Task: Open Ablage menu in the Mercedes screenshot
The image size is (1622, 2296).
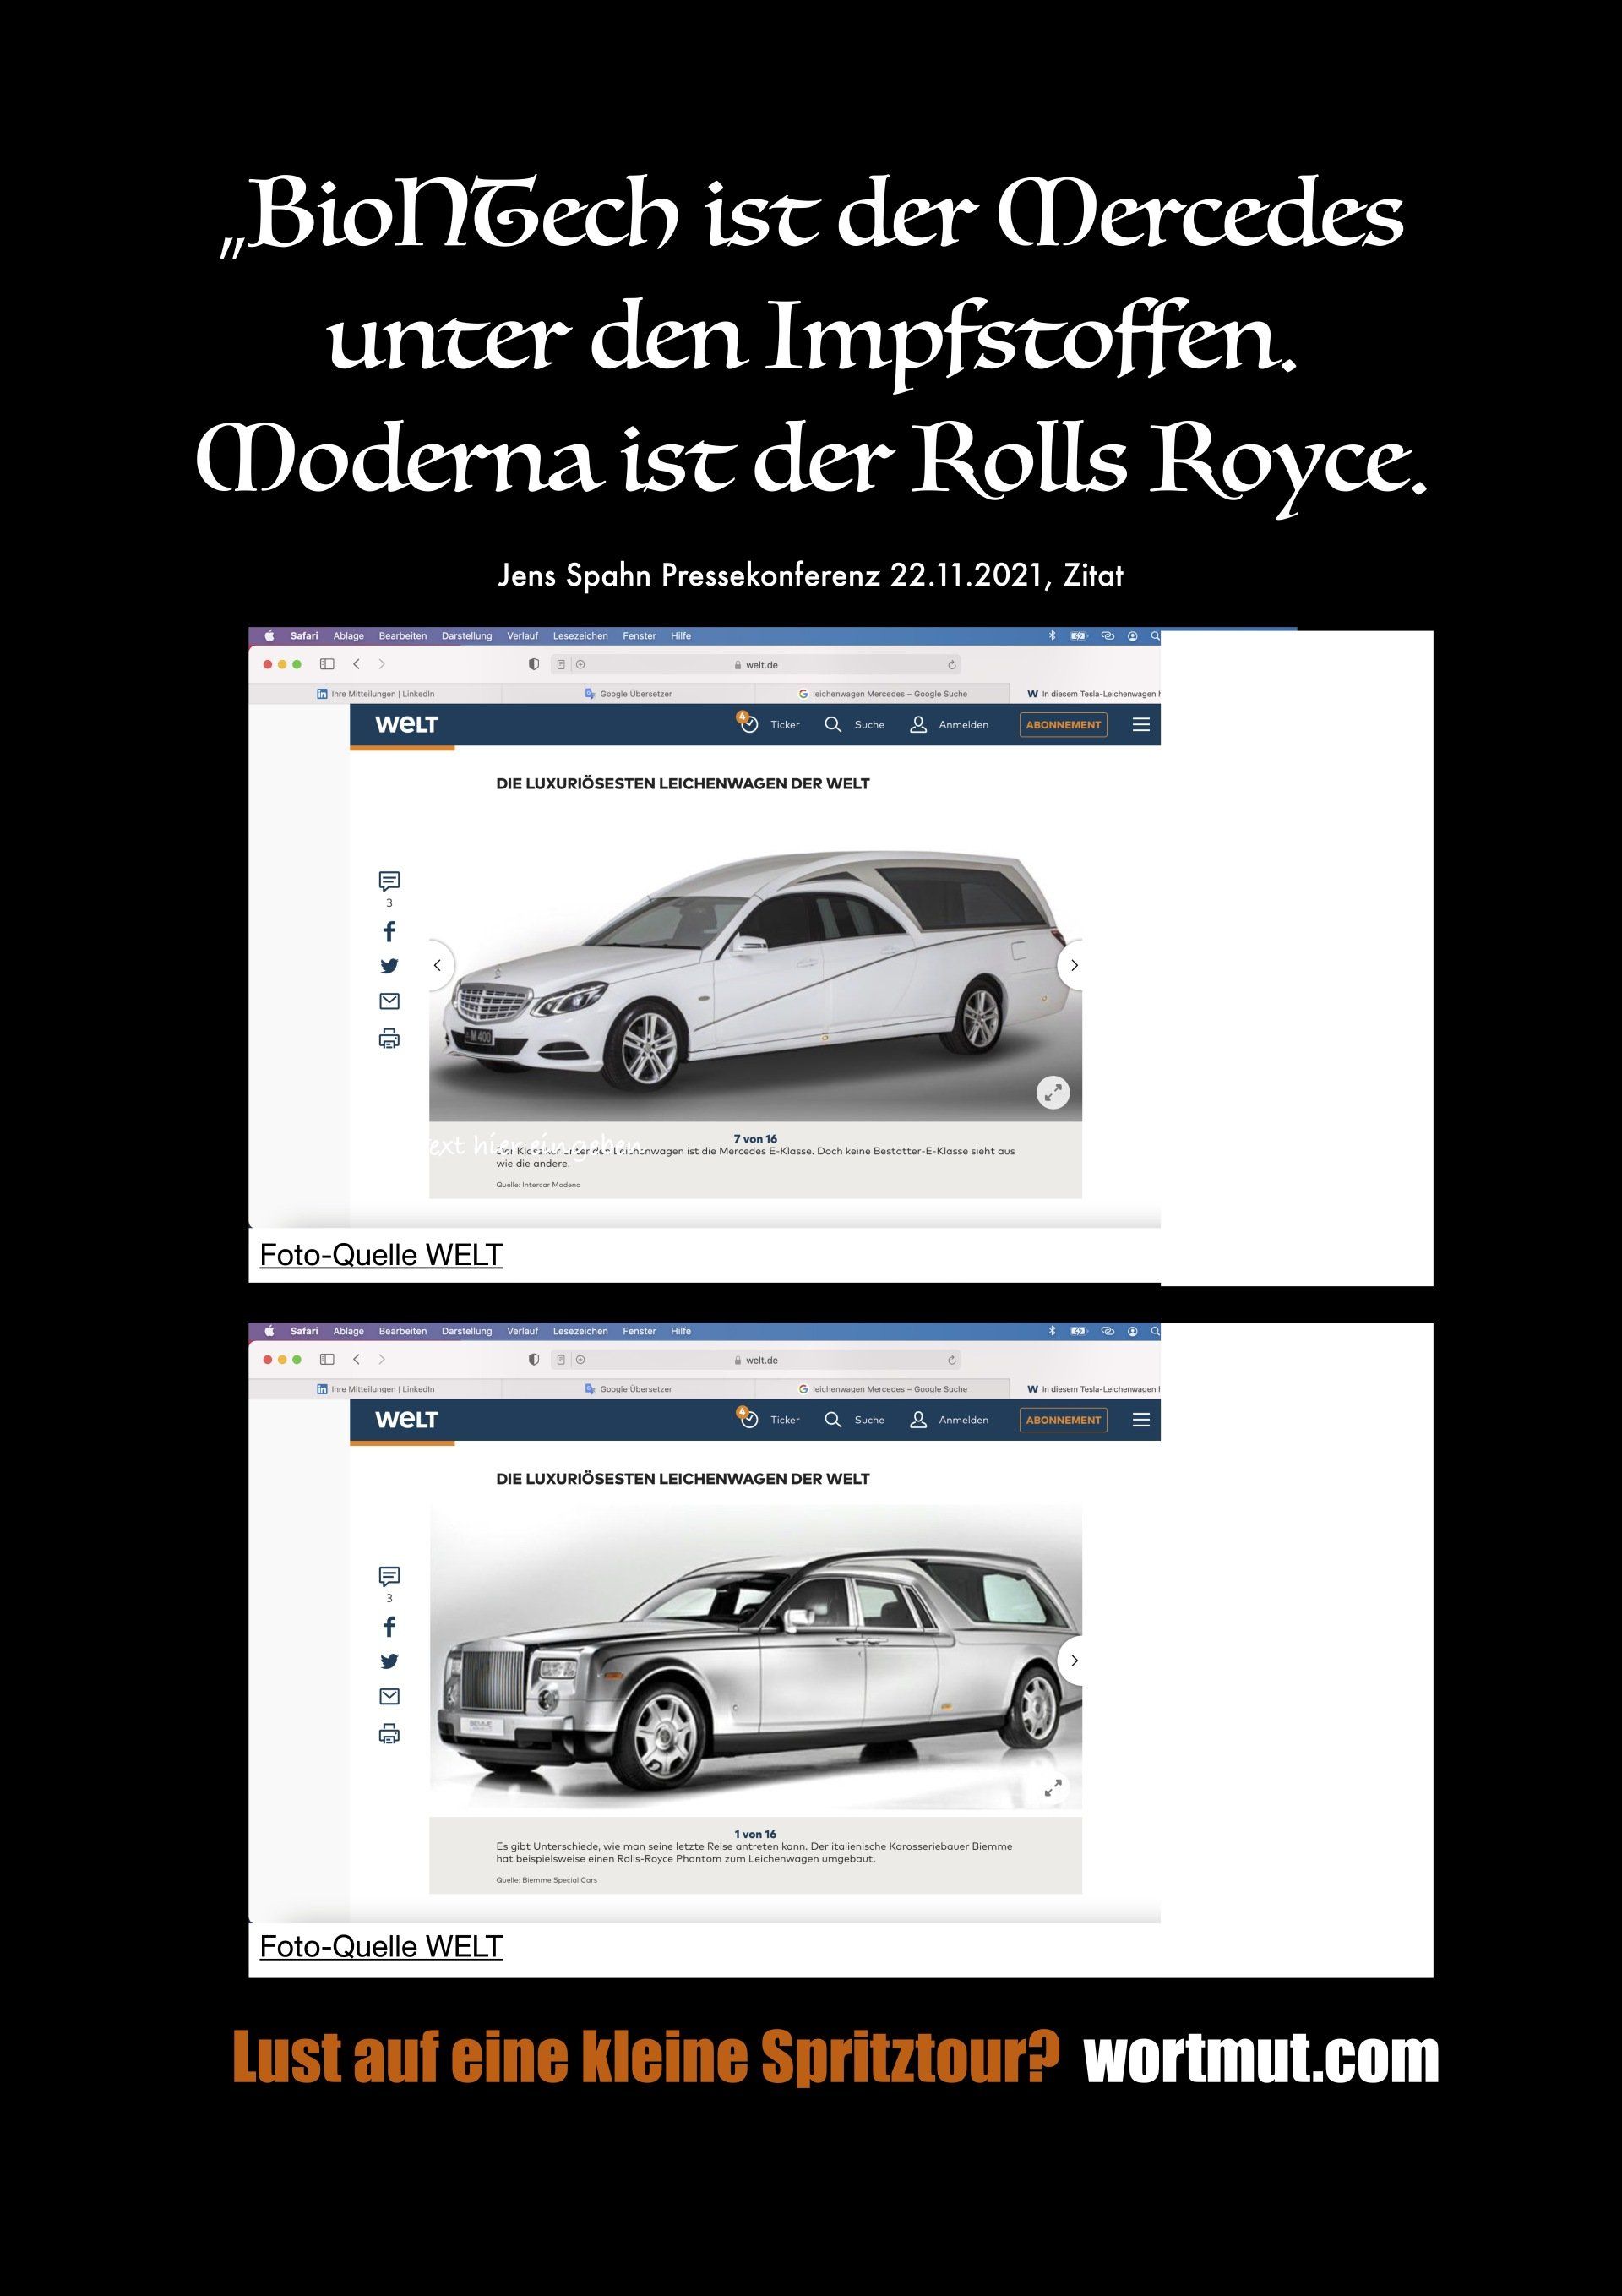Action: [x=348, y=635]
